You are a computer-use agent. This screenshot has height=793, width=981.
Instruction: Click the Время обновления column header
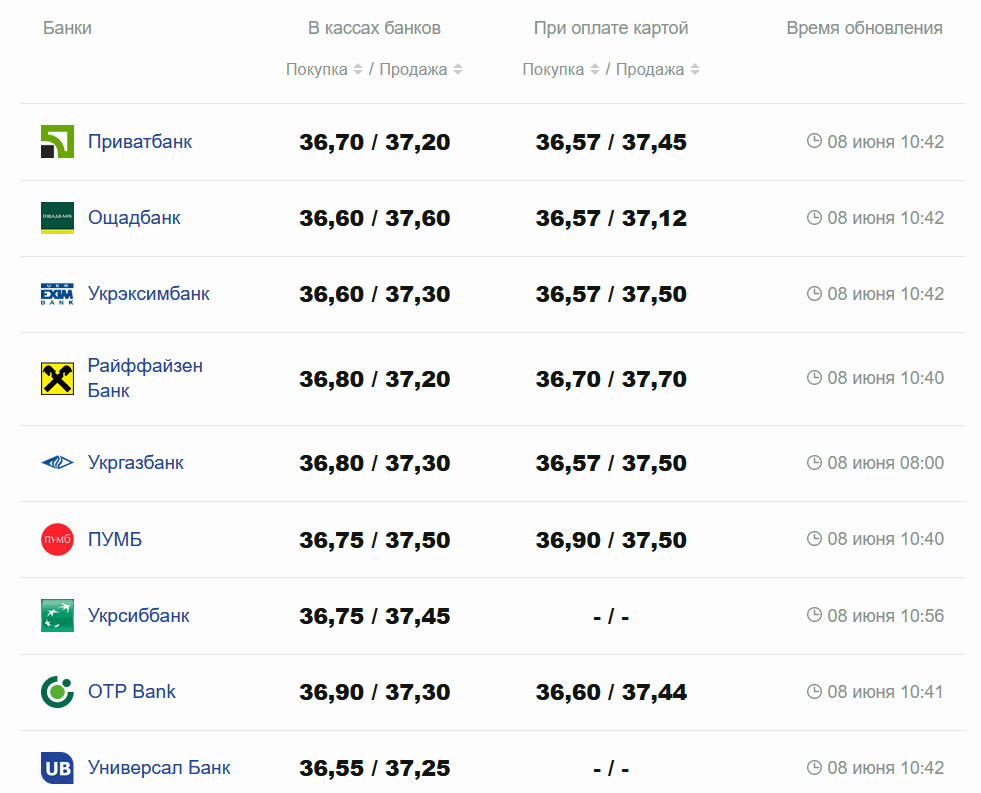point(864,28)
